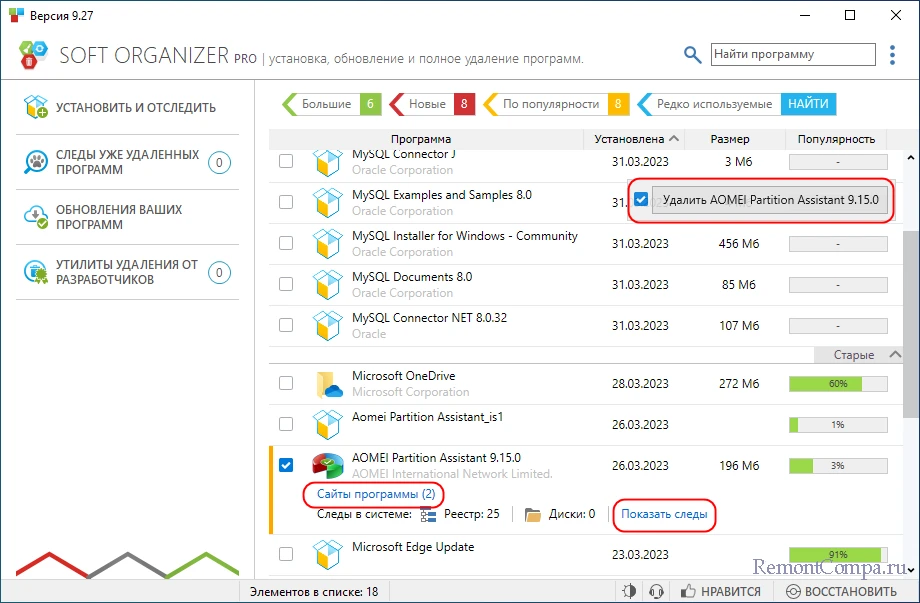Collapse the Старые group
920x603 pixels.
click(895, 354)
